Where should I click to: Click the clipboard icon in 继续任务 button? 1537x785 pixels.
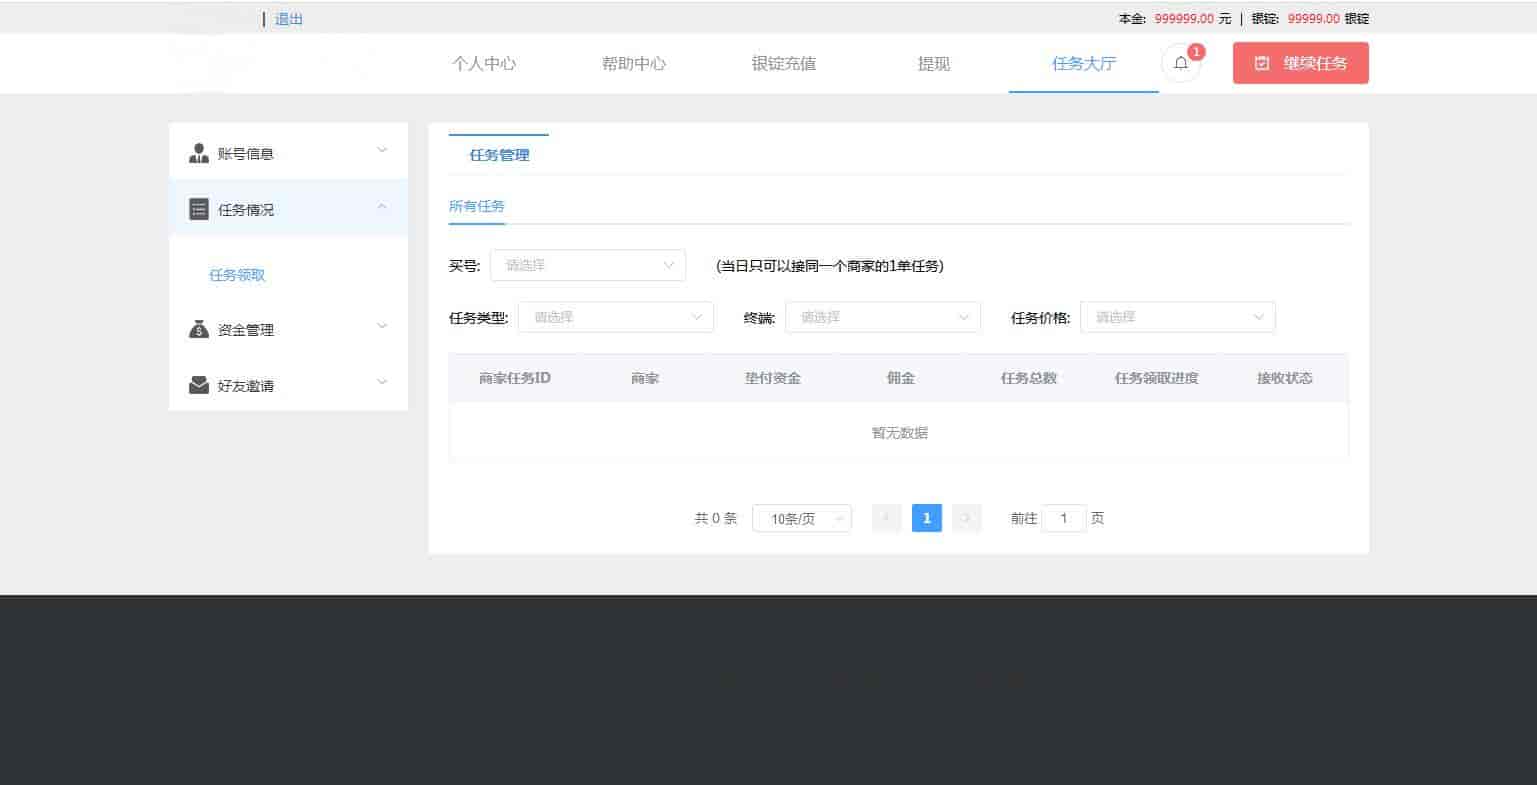tap(1262, 63)
